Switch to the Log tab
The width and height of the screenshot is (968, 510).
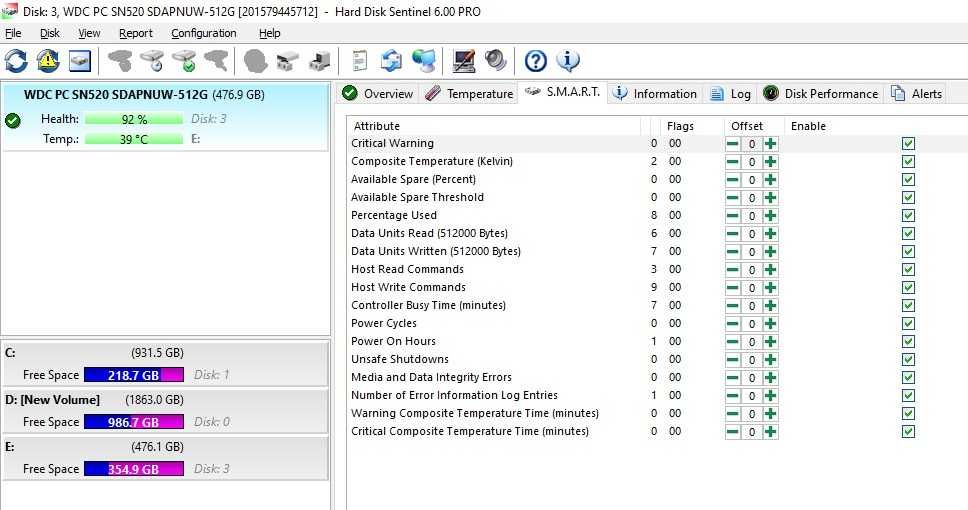(x=730, y=94)
